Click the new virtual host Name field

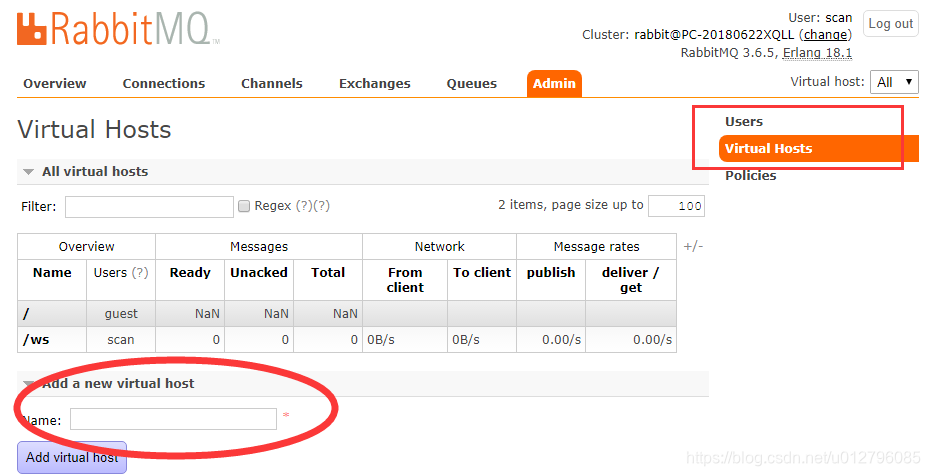pyautogui.click(x=173, y=419)
